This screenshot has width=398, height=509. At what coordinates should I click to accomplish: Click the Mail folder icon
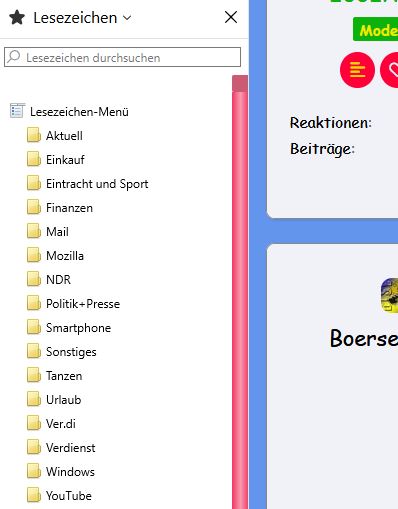pos(34,231)
